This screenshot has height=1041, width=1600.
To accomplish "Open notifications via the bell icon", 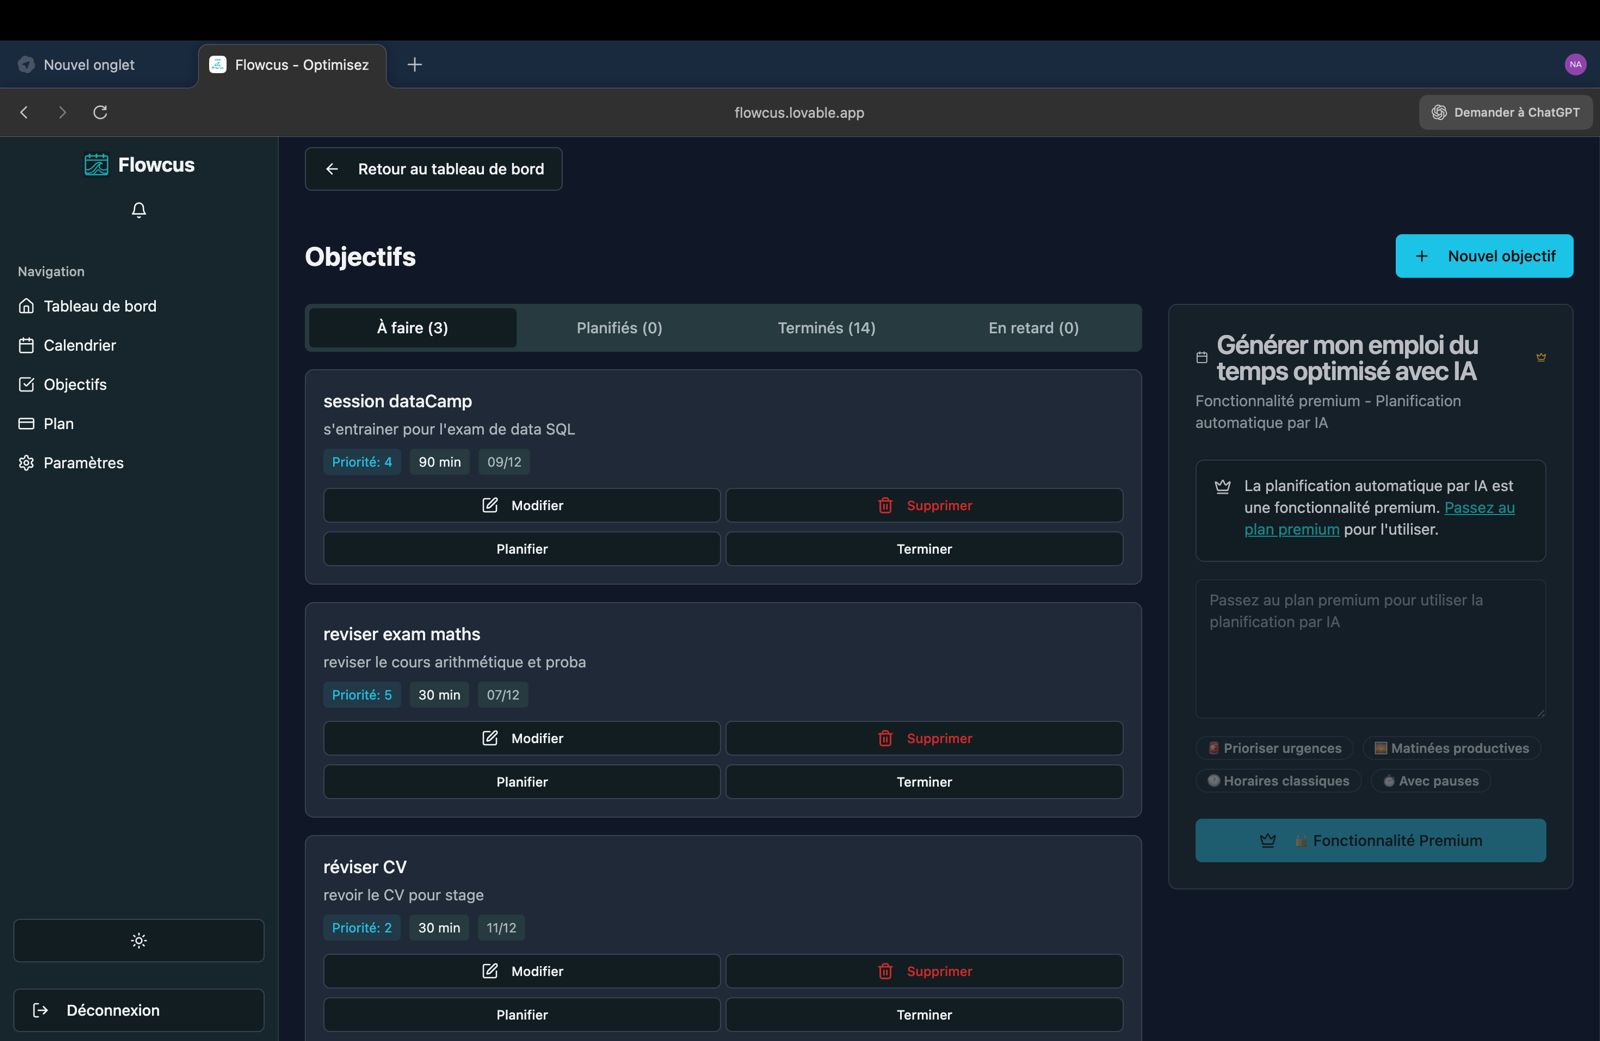I will click(138, 209).
